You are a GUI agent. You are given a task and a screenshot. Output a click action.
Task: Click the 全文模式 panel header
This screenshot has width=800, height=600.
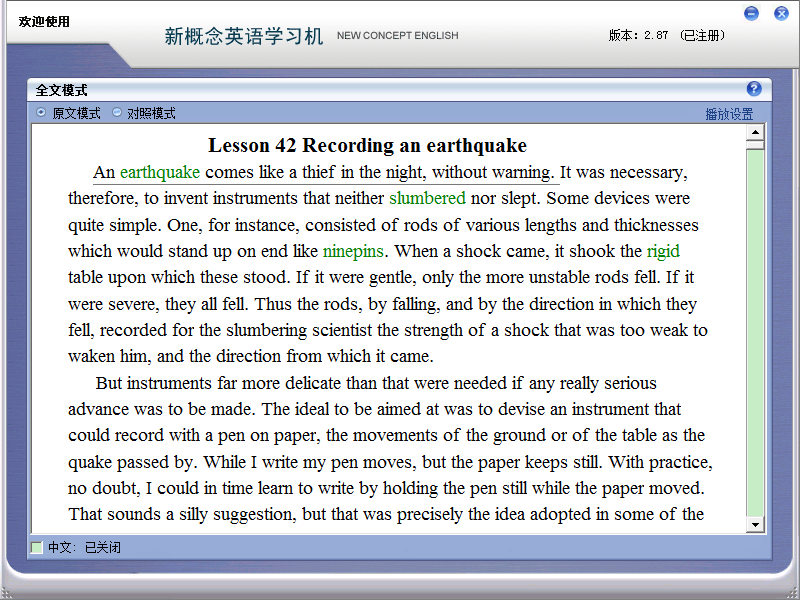(x=399, y=90)
